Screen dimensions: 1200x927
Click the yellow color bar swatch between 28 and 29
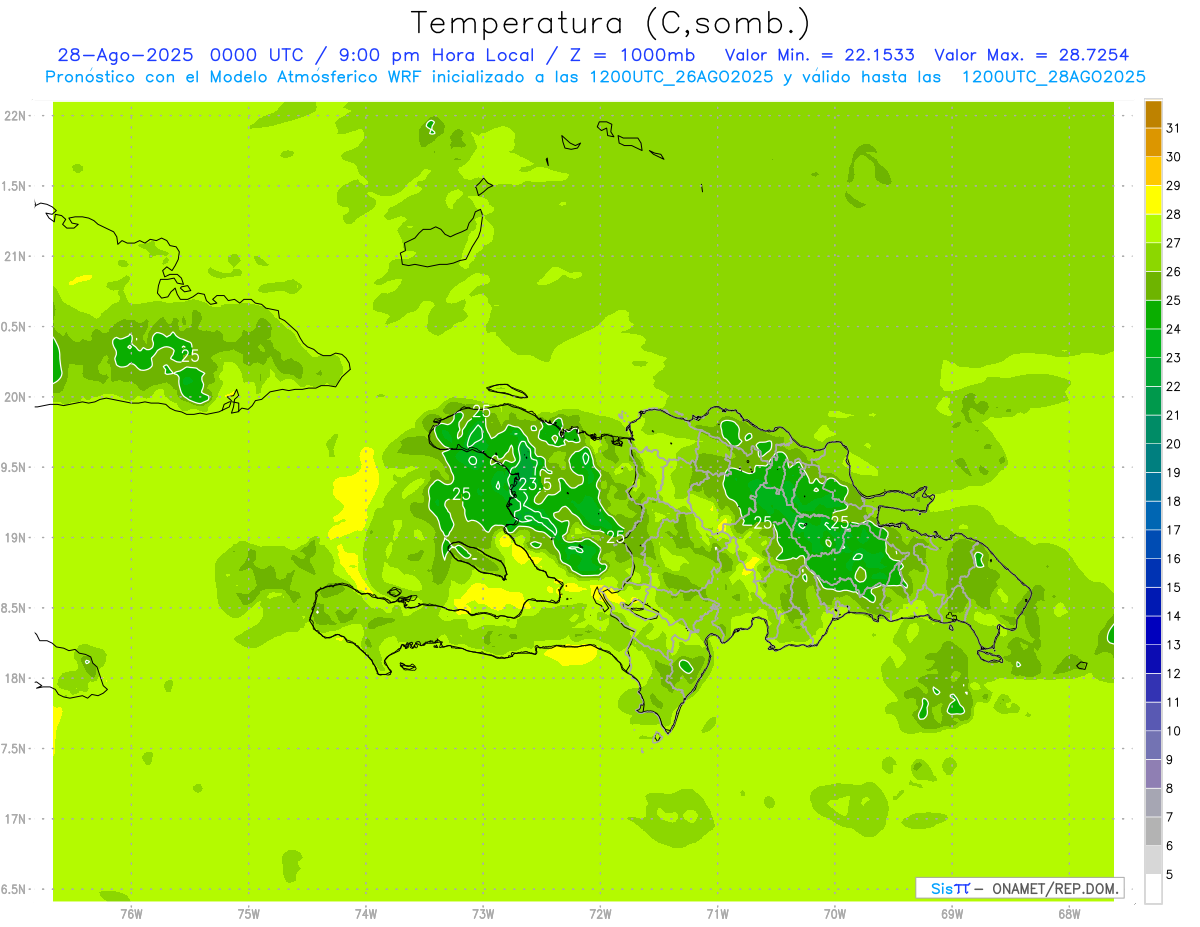pos(1153,200)
